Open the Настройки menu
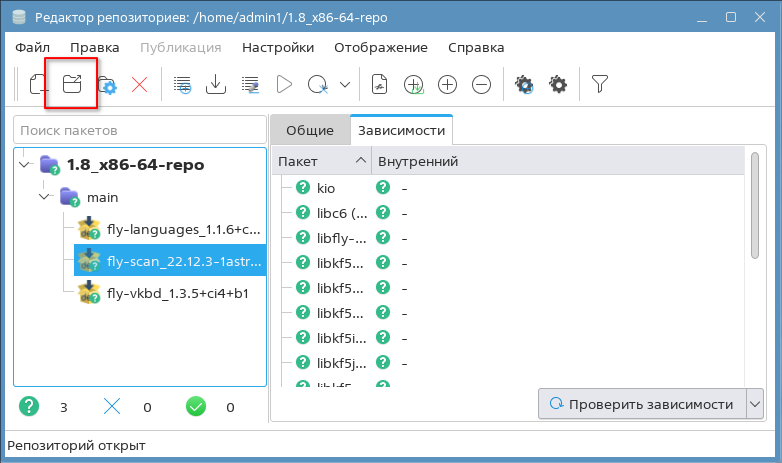782x463 pixels. [277, 47]
